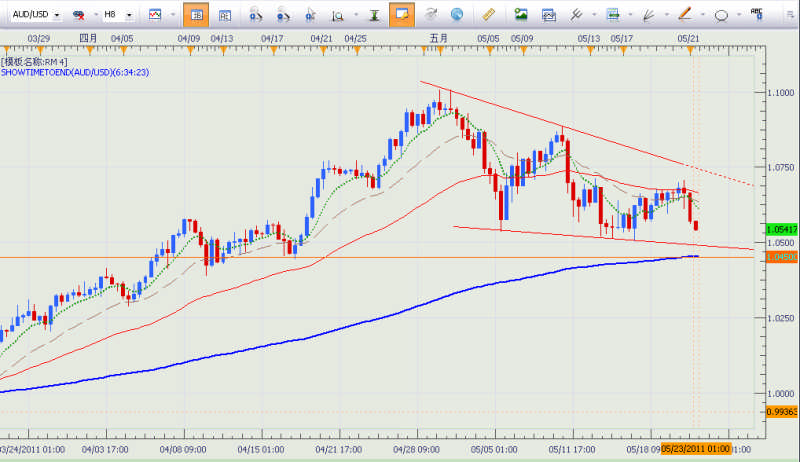Click the orange marker under 04/05
The width and height of the screenshot is (800, 462).
(x=123, y=50)
